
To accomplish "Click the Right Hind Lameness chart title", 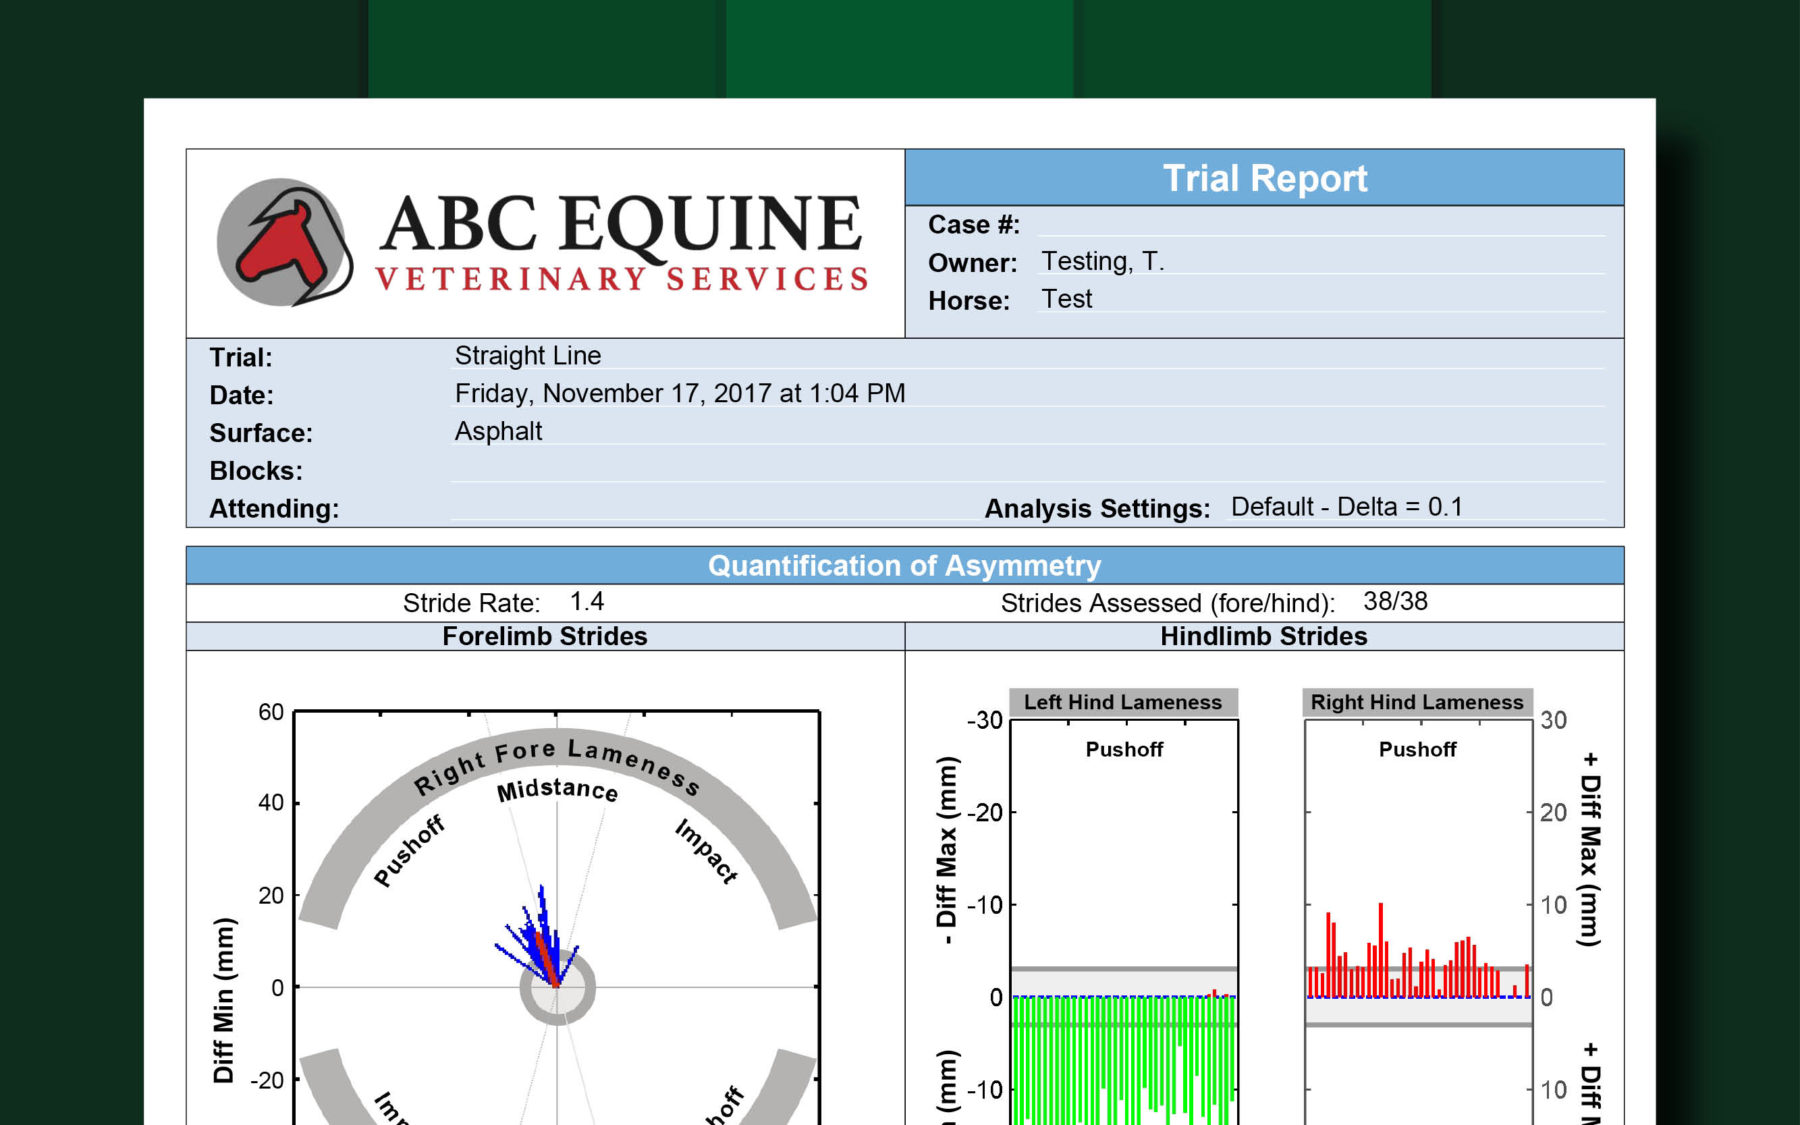I will click(x=1416, y=702).
